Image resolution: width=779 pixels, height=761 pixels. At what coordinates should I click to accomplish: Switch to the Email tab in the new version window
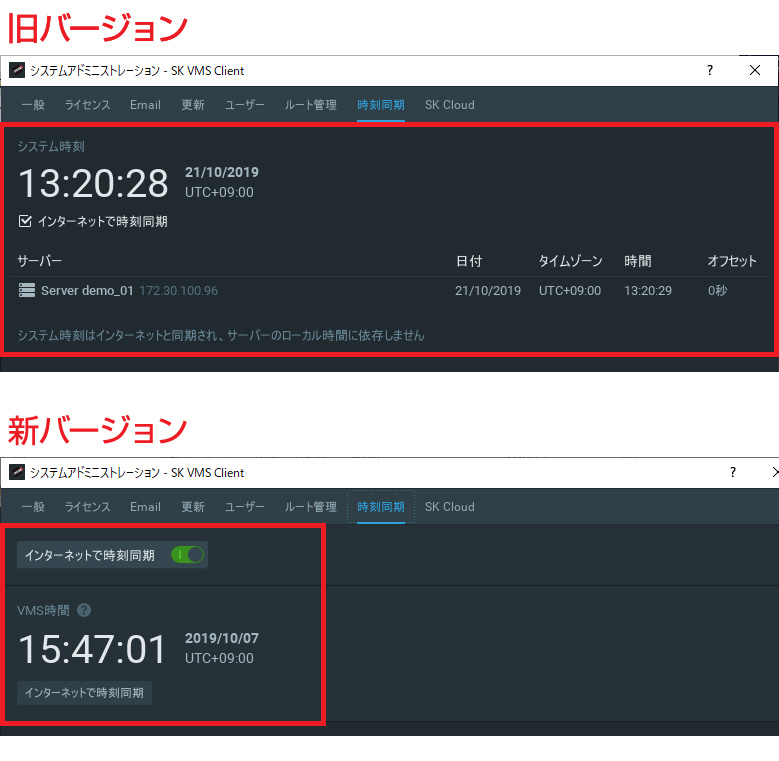tap(145, 507)
